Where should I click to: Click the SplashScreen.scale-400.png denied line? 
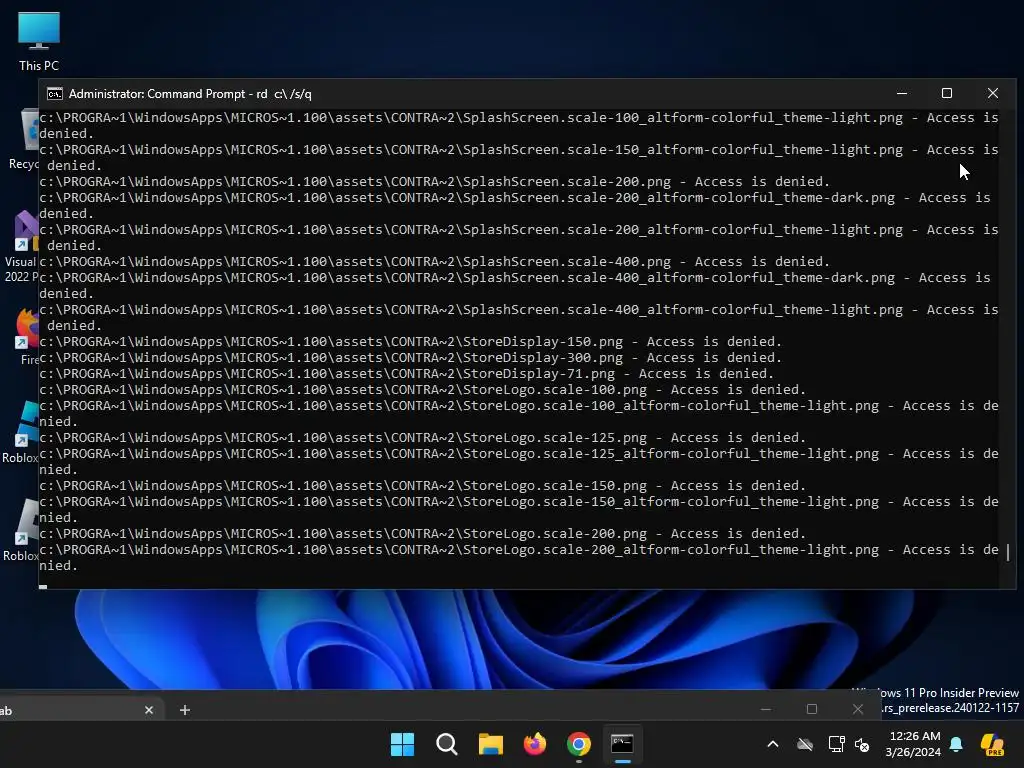coord(434,261)
